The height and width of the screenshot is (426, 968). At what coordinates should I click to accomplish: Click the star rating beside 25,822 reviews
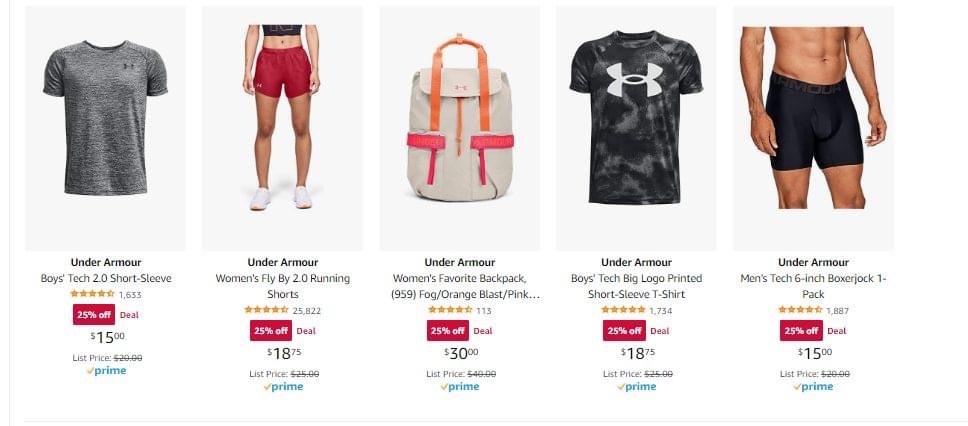coord(267,310)
